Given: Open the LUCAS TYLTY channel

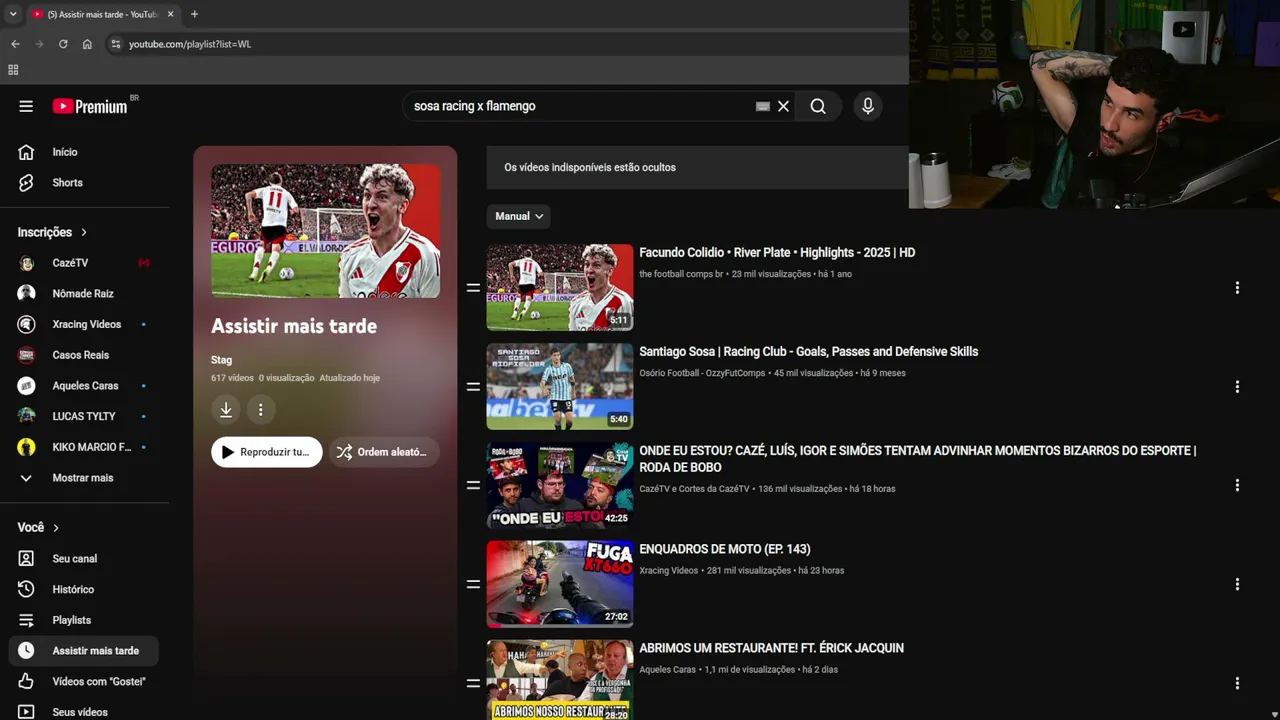Looking at the screenshot, I should 83,416.
